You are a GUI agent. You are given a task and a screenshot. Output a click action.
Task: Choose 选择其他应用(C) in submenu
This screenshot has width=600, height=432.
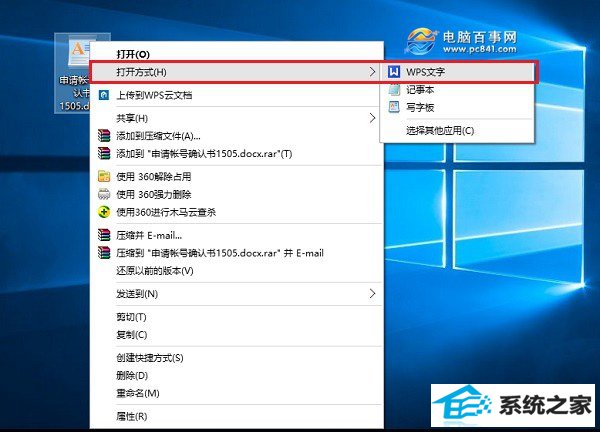pos(457,131)
